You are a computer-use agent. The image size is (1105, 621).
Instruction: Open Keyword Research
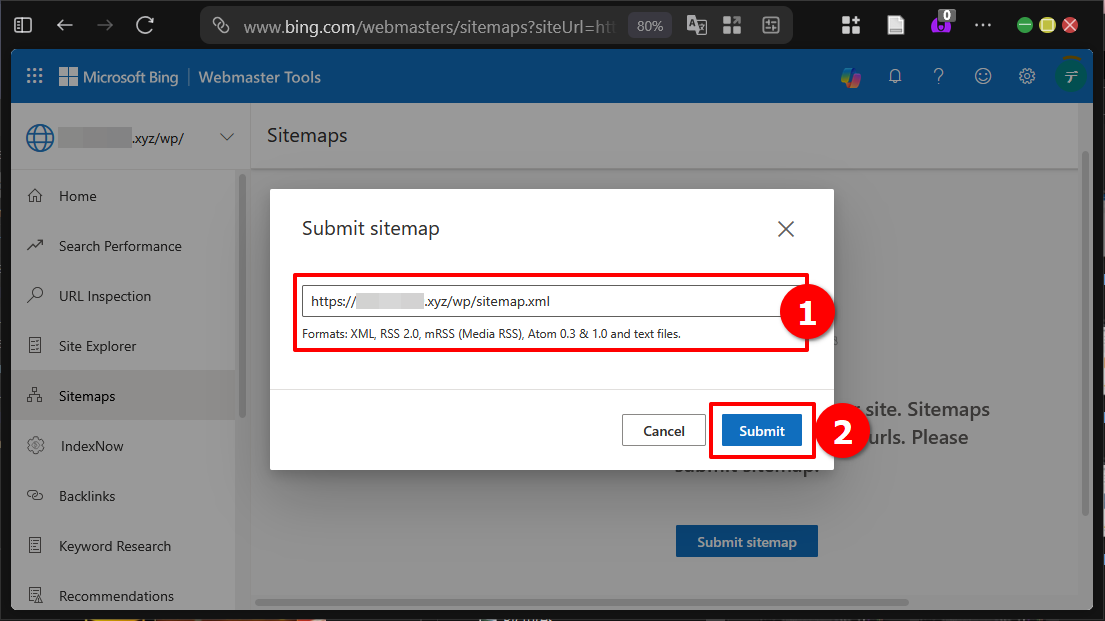pos(114,545)
